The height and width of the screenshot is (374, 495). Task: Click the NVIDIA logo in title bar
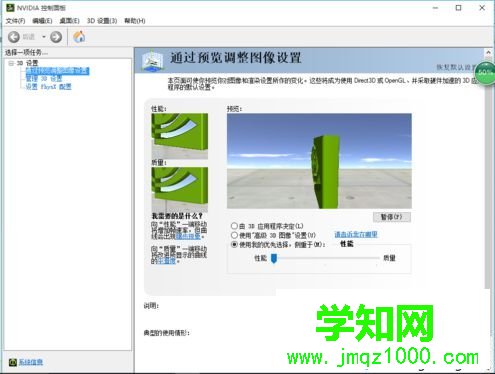coord(10,7)
